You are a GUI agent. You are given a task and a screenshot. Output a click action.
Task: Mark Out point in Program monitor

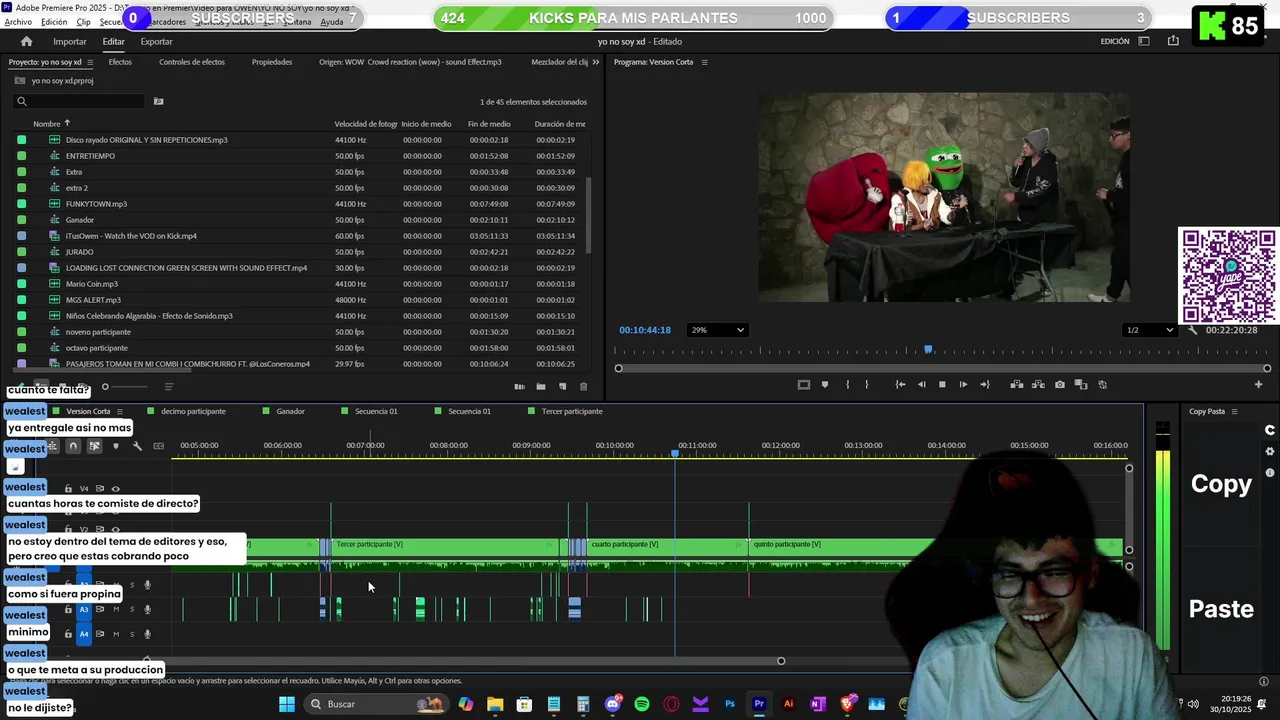coord(866,385)
